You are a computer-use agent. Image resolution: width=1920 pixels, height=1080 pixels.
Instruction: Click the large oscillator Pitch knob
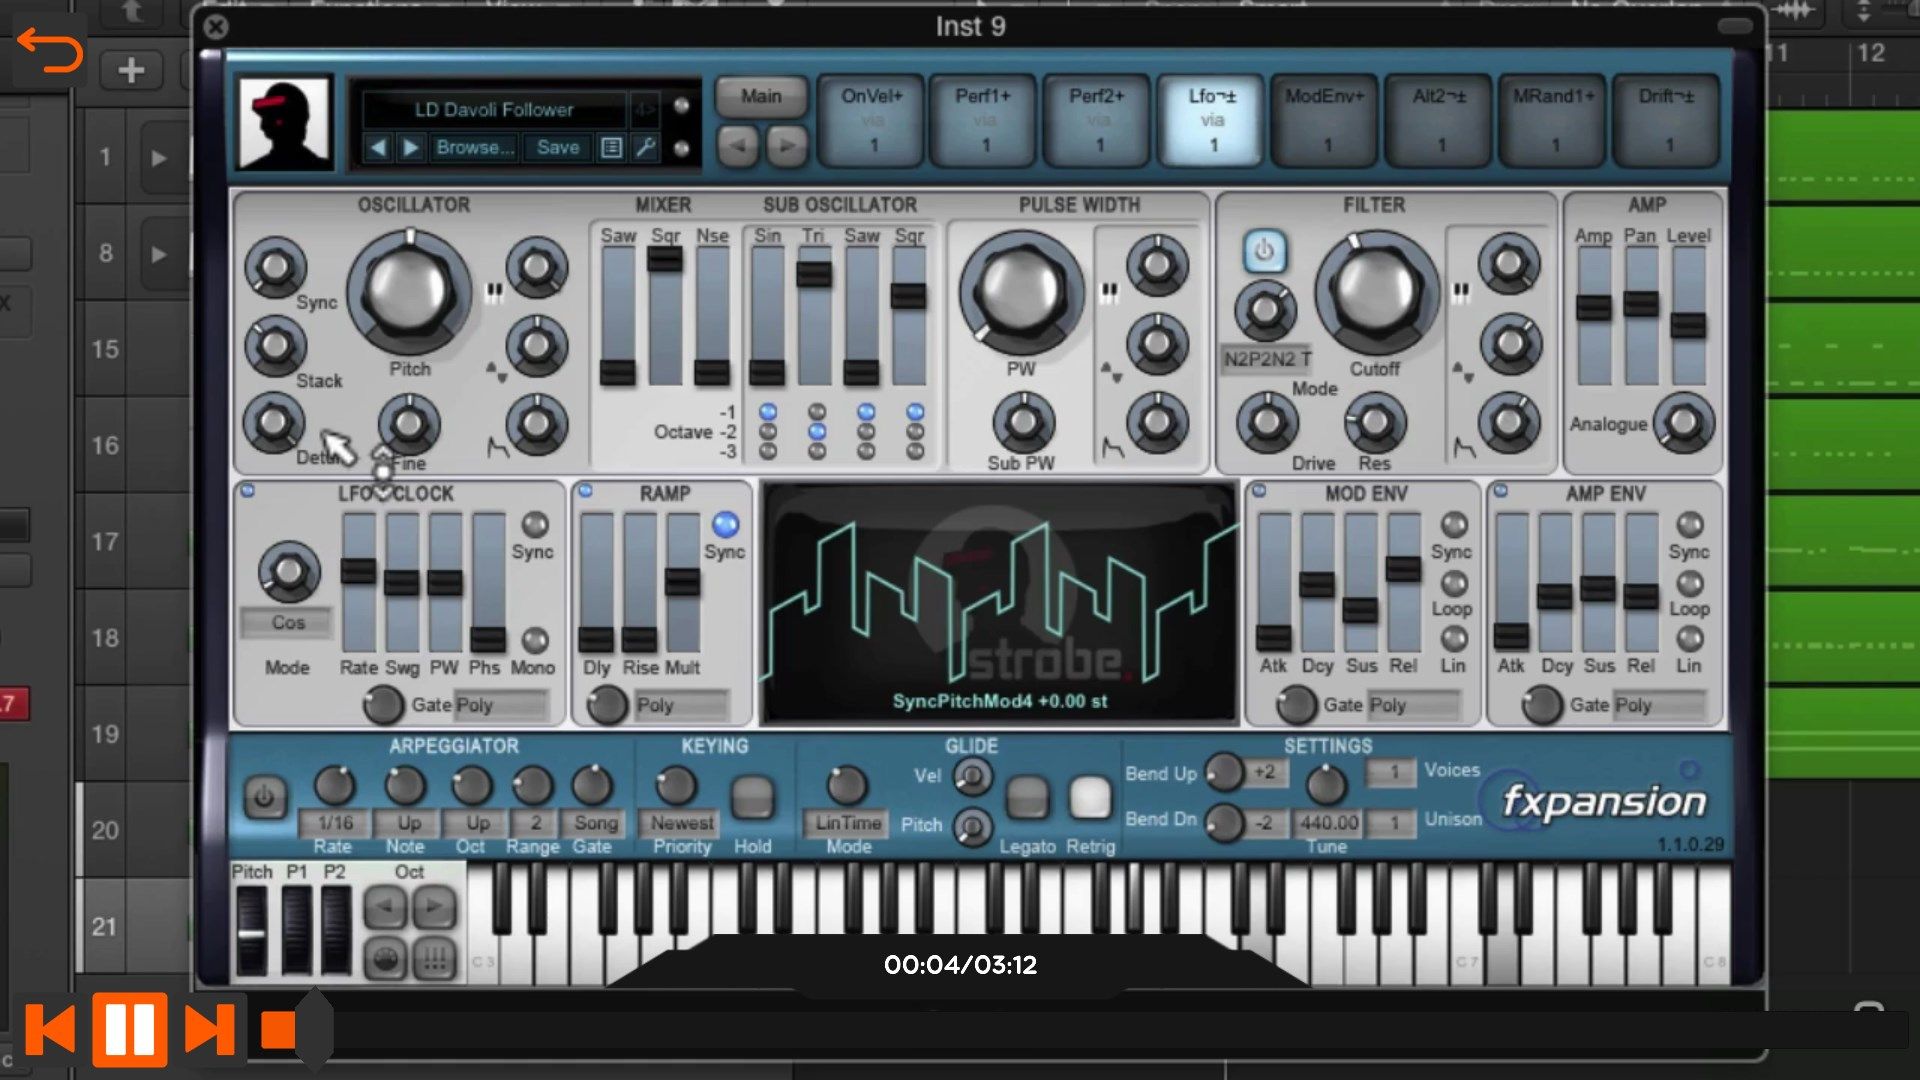[x=409, y=291]
